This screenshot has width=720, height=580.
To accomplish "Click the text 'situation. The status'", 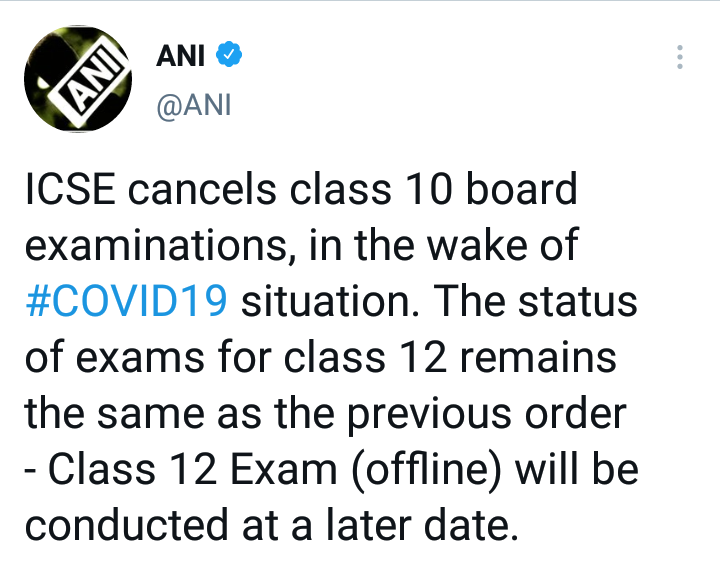I will coord(440,301).
